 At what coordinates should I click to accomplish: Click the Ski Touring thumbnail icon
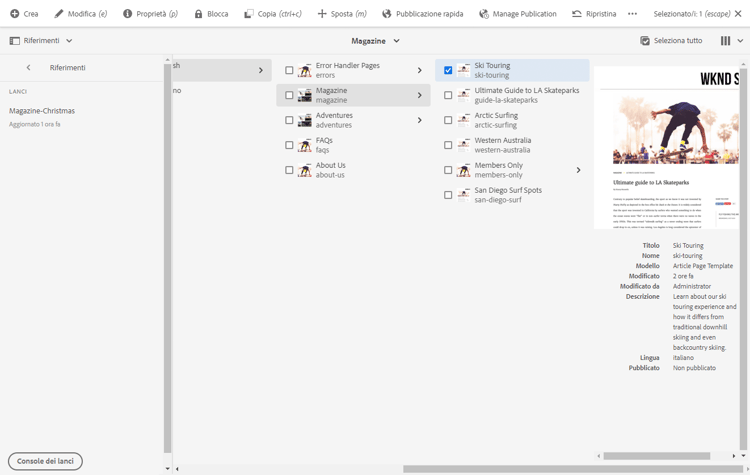463,70
